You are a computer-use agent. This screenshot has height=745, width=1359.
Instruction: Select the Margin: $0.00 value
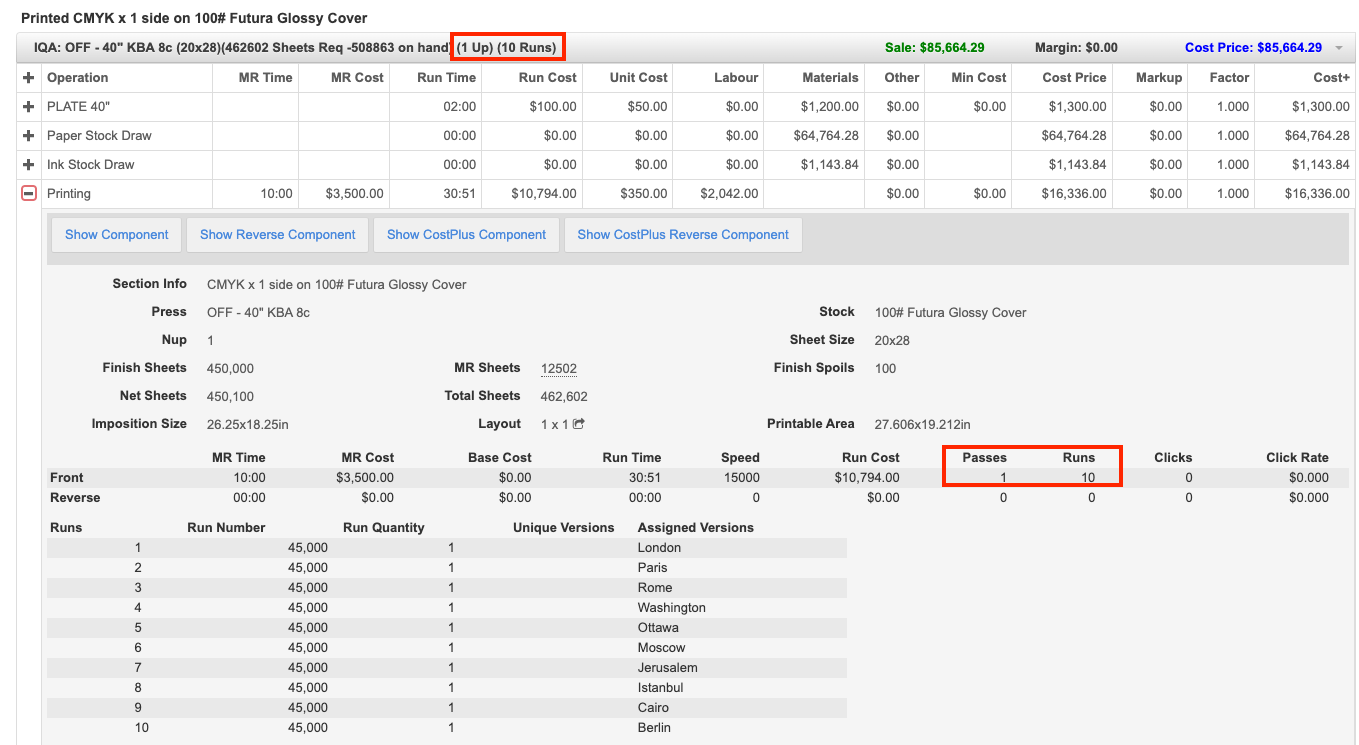[x=1076, y=48]
